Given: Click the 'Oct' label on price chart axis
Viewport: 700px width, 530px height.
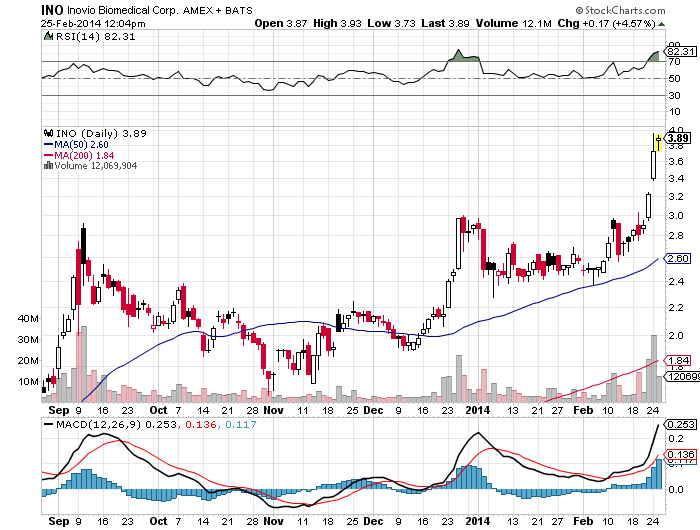Looking at the screenshot, I should coord(158,410).
